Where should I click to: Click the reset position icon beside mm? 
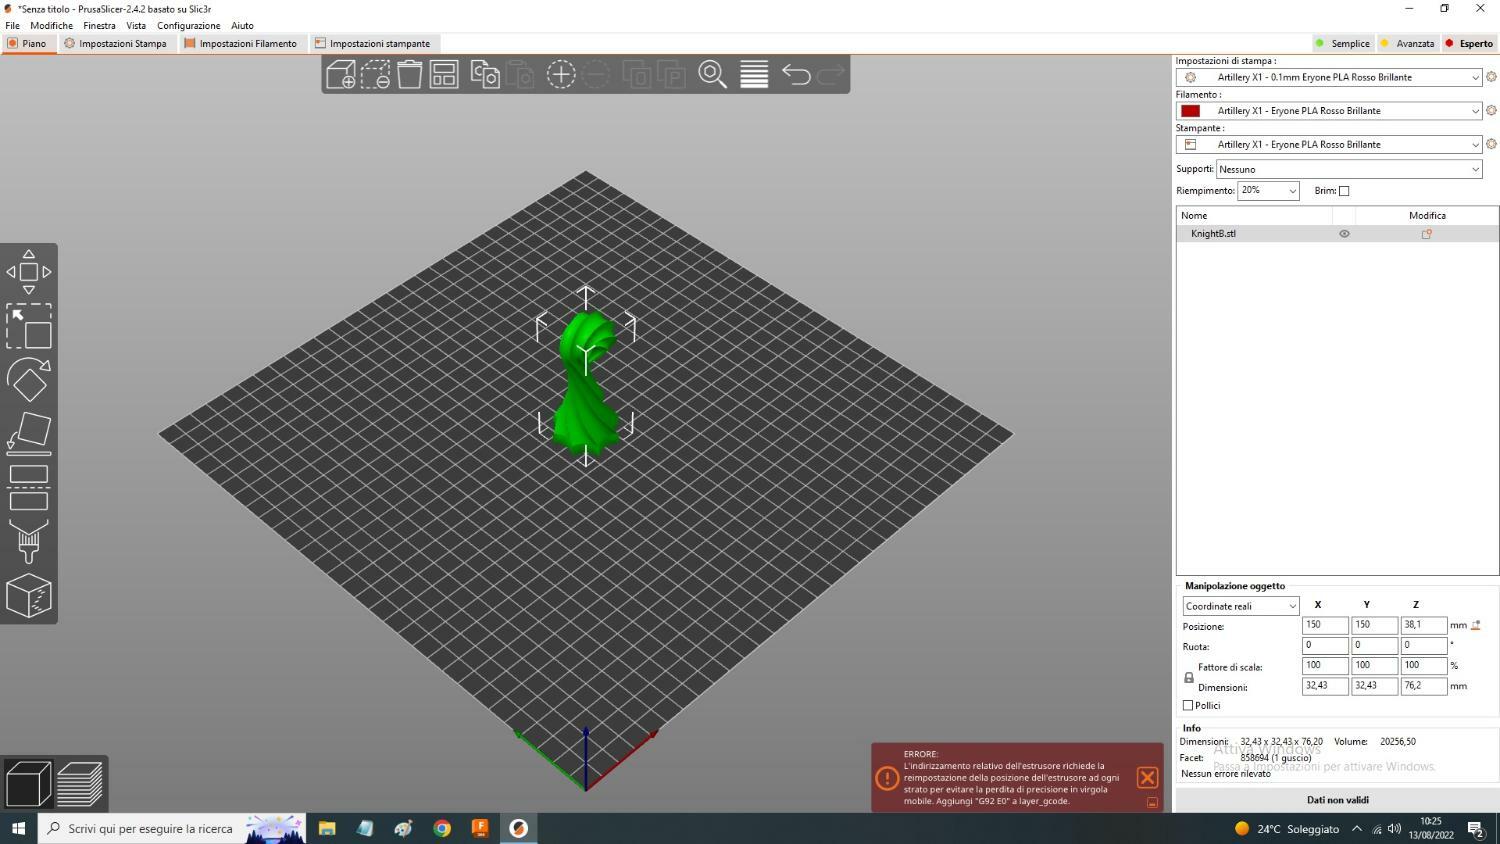[x=1476, y=625]
